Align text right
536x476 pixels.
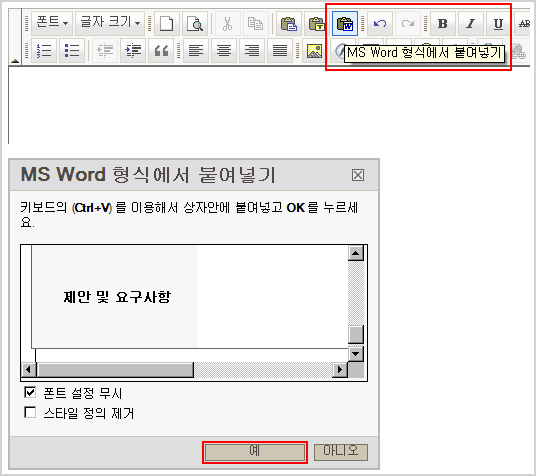click(x=252, y=51)
